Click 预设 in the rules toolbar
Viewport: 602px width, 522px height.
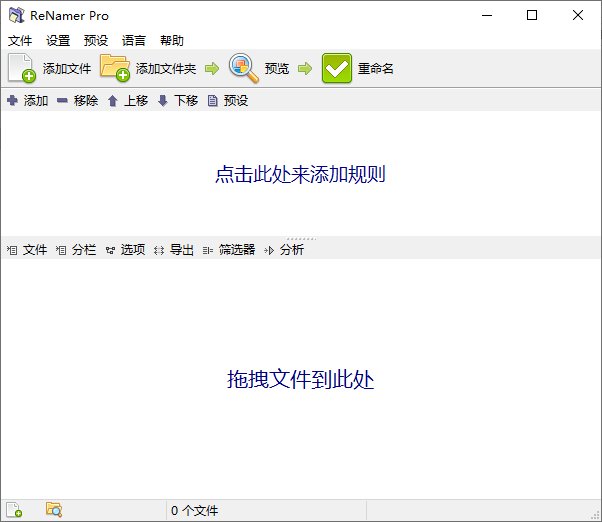click(x=236, y=101)
